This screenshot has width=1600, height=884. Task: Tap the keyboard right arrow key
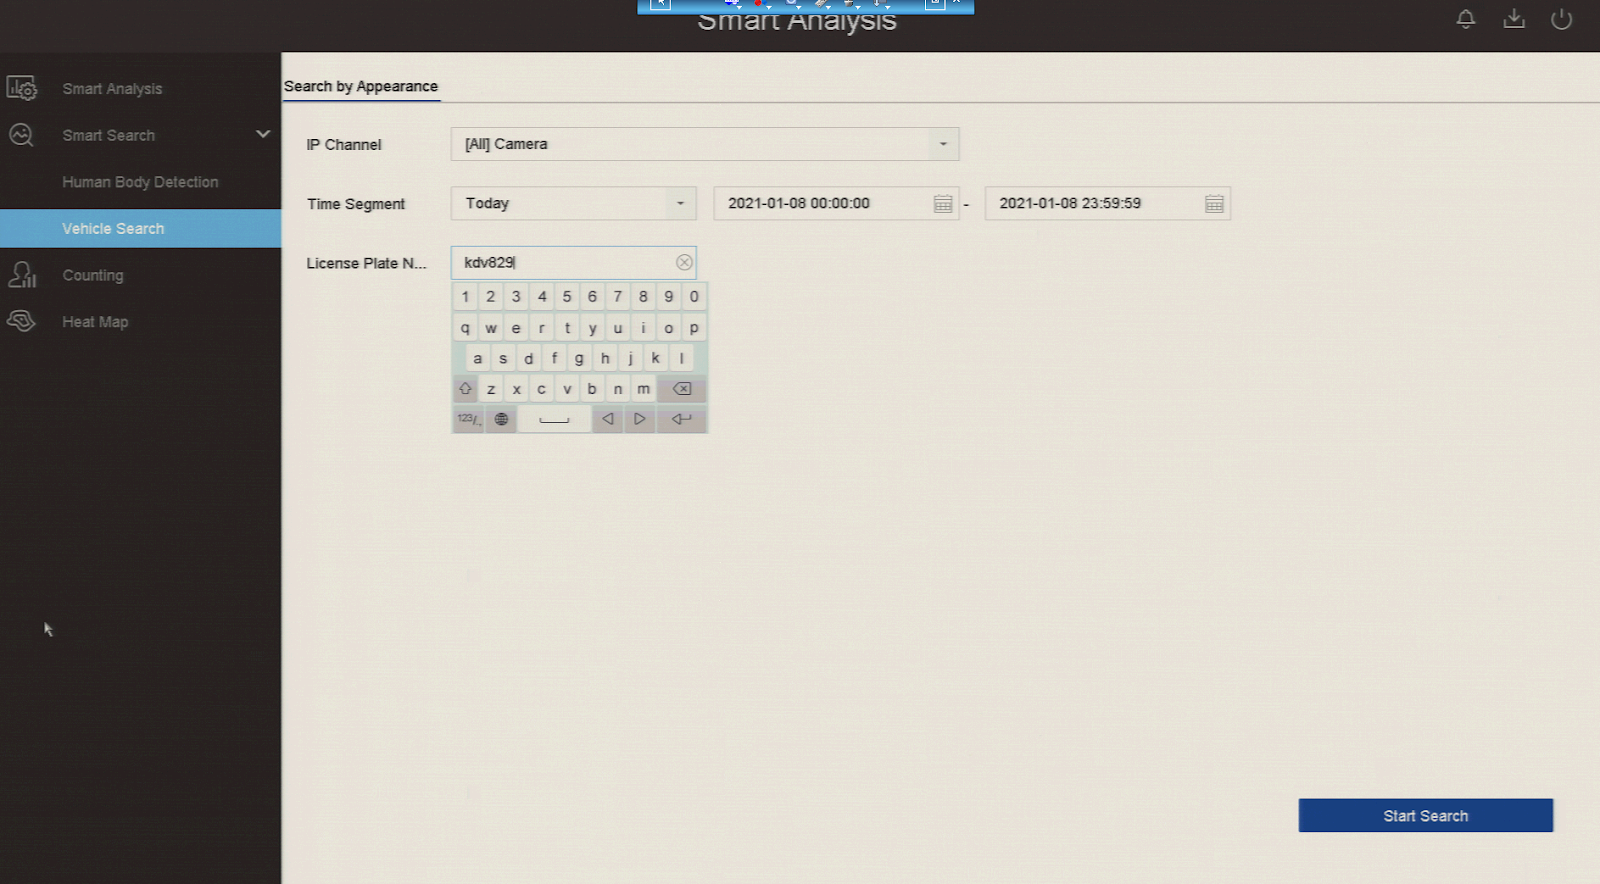(x=640, y=419)
